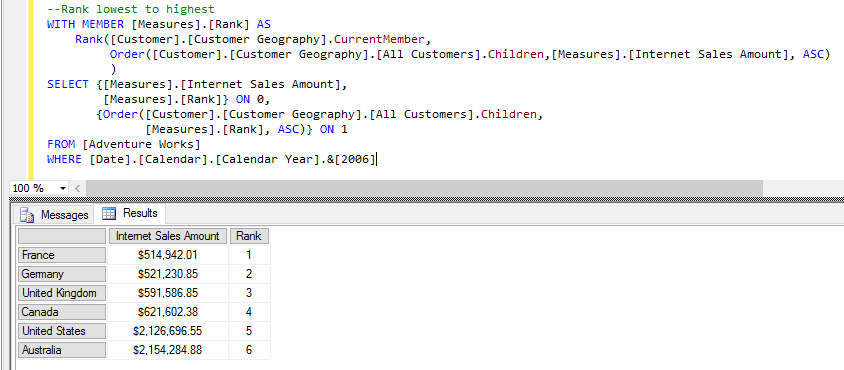This screenshot has height=370, width=844.
Task: Select the France row header
Action: coord(62,255)
